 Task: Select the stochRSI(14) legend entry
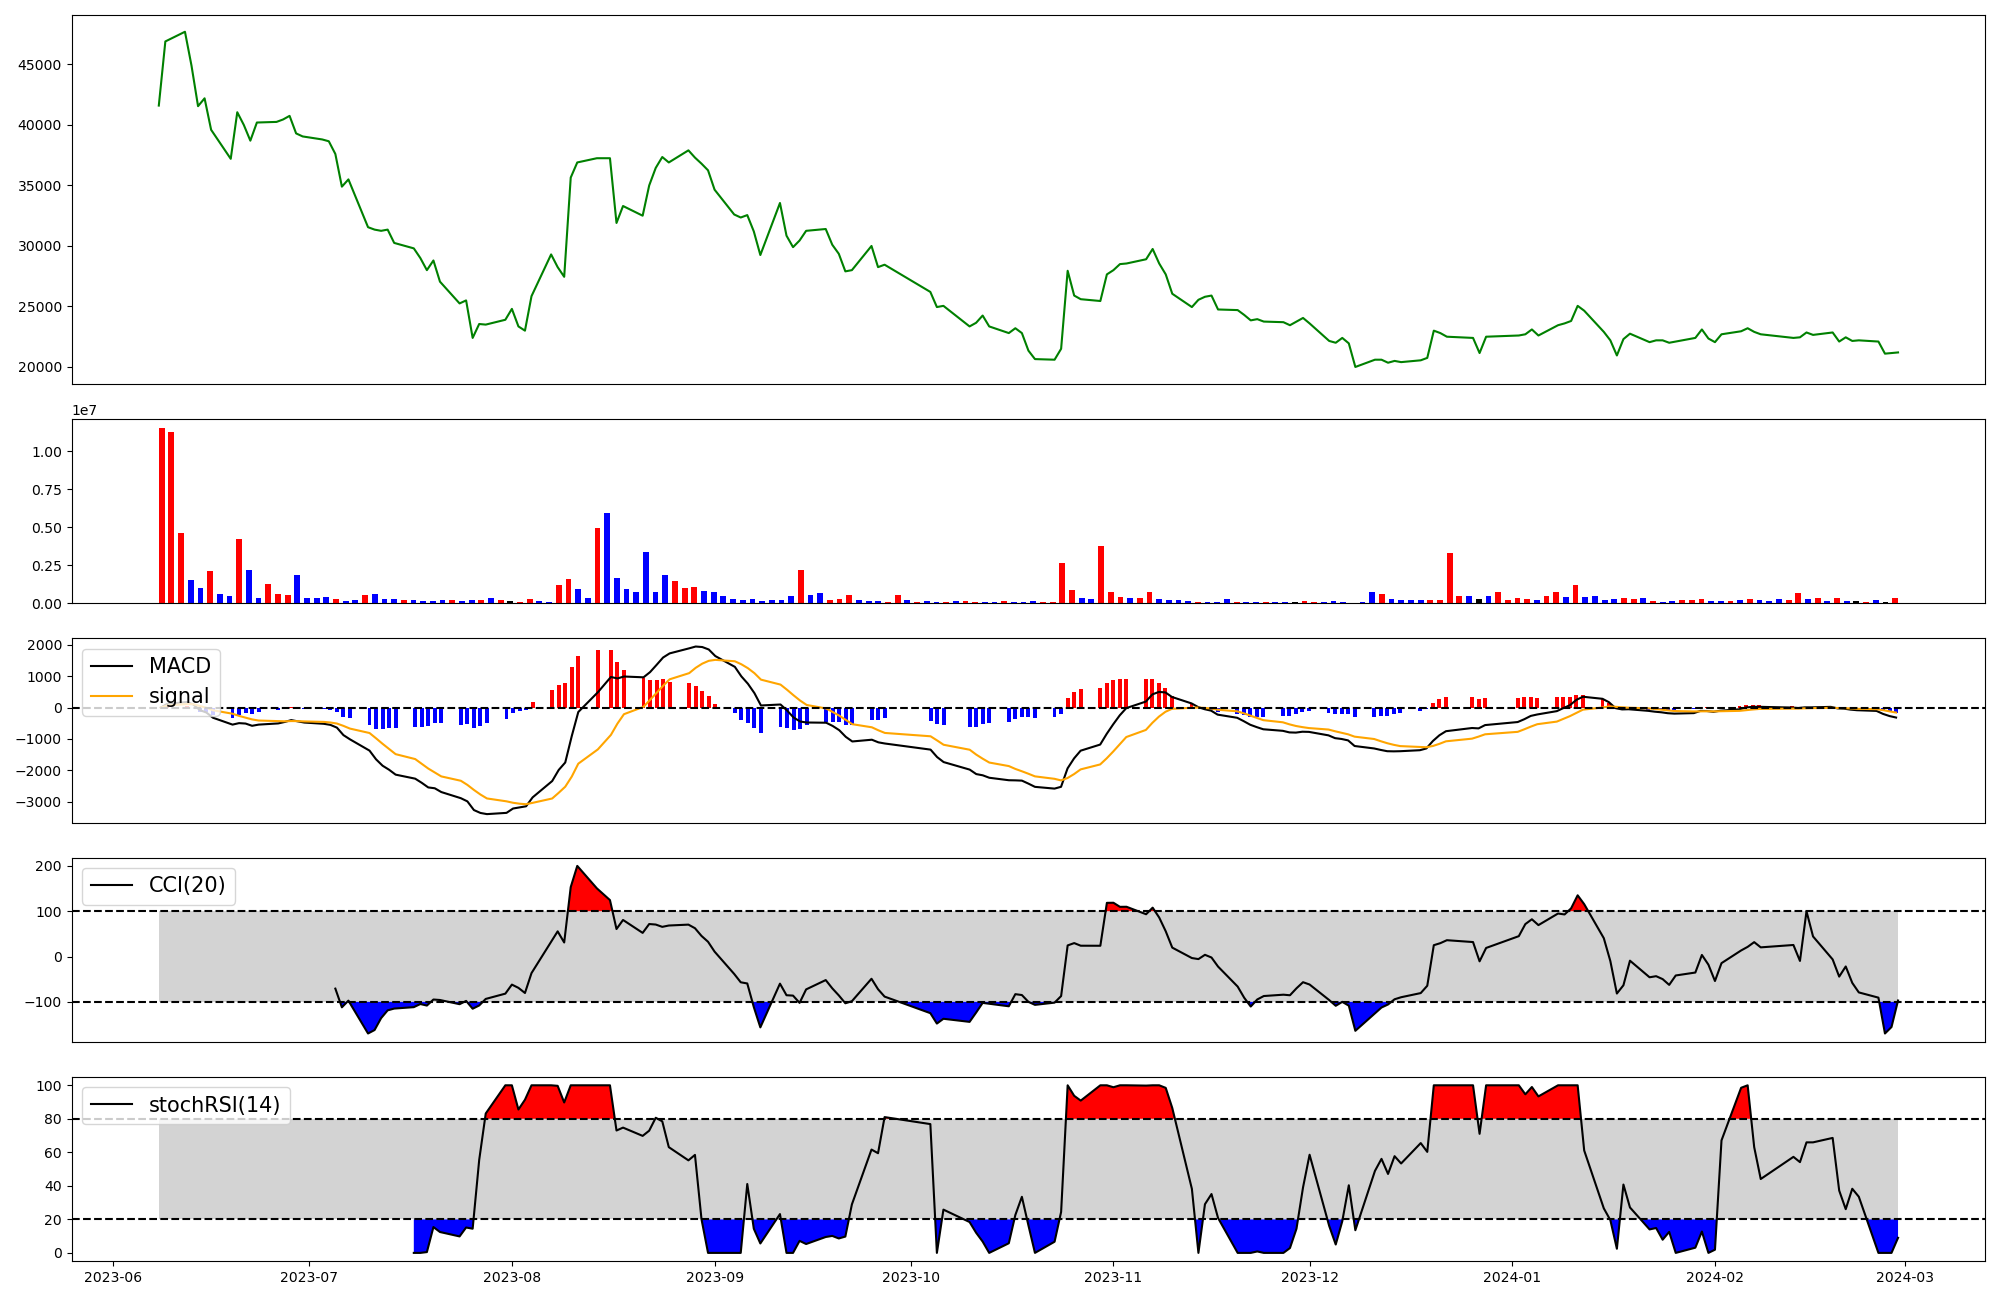click(213, 1105)
